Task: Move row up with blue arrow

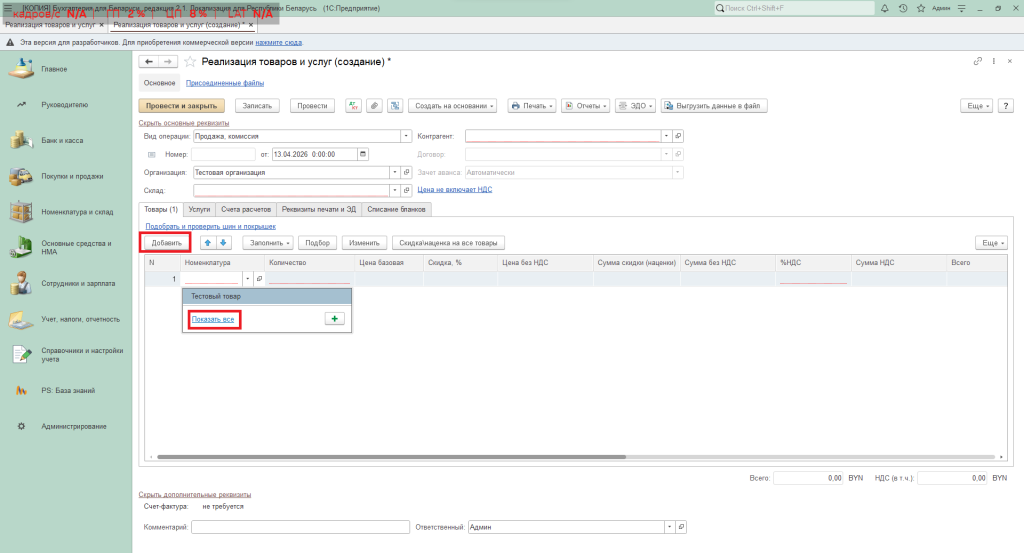Action: click(x=208, y=242)
